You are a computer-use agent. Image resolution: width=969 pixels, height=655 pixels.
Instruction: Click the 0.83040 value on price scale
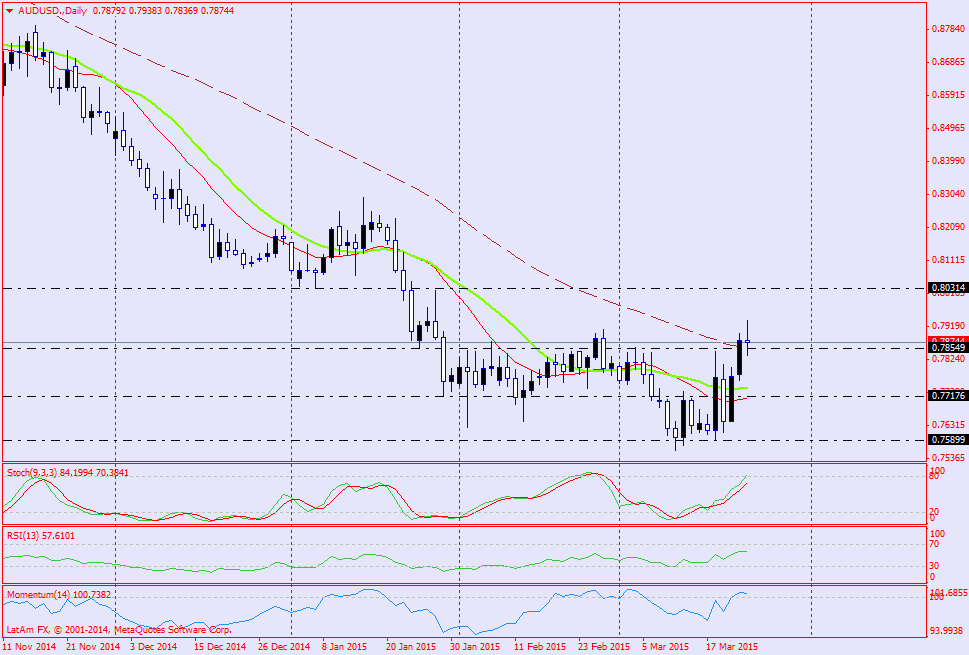946,193
